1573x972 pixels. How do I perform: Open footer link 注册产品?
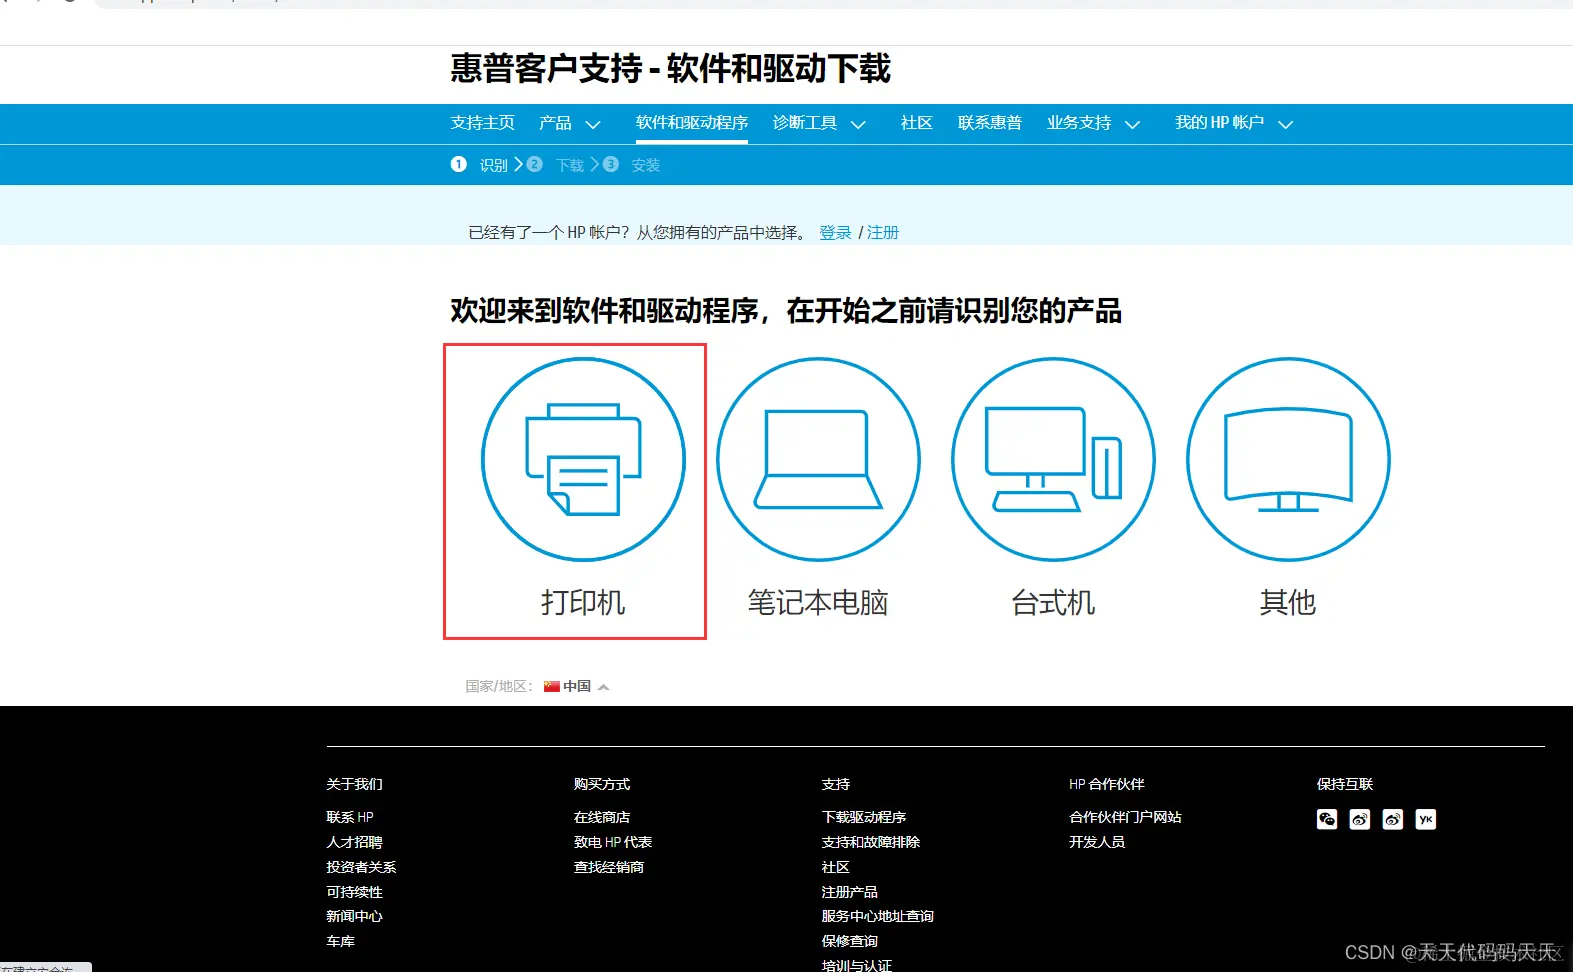click(850, 892)
